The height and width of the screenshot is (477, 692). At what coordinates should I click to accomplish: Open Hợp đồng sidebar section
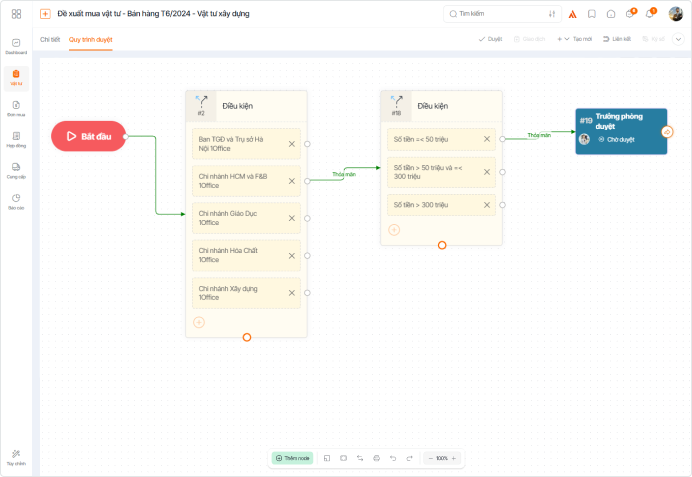coord(16,139)
